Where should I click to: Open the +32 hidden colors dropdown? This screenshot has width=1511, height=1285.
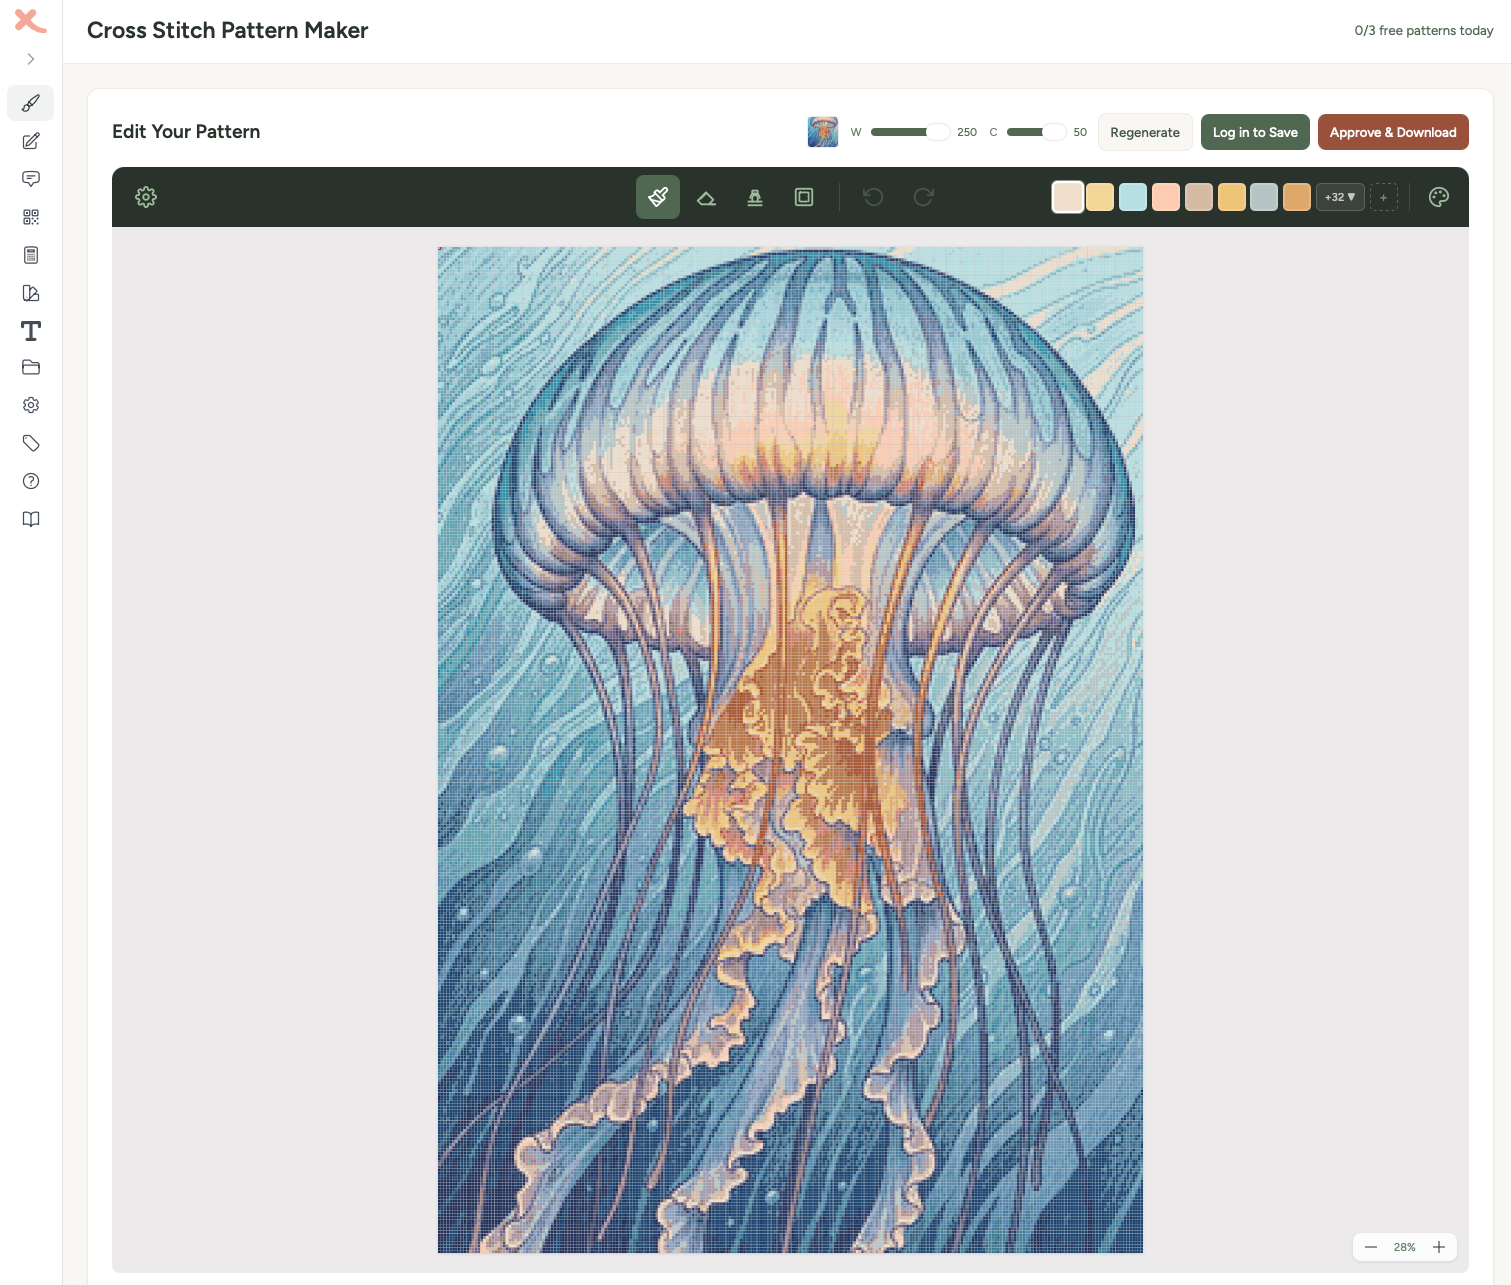click(x=1340, y=197)
